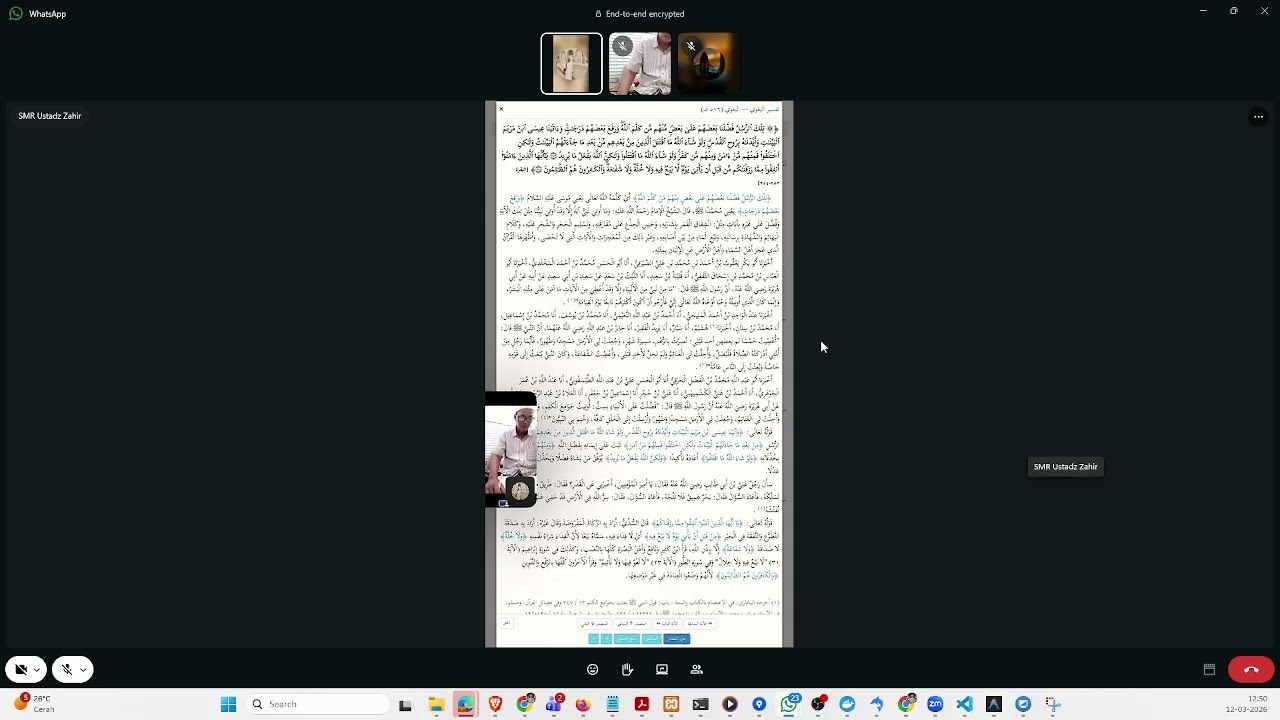Select the muted participant with dark sunset thumbnail

coord(708,64)
